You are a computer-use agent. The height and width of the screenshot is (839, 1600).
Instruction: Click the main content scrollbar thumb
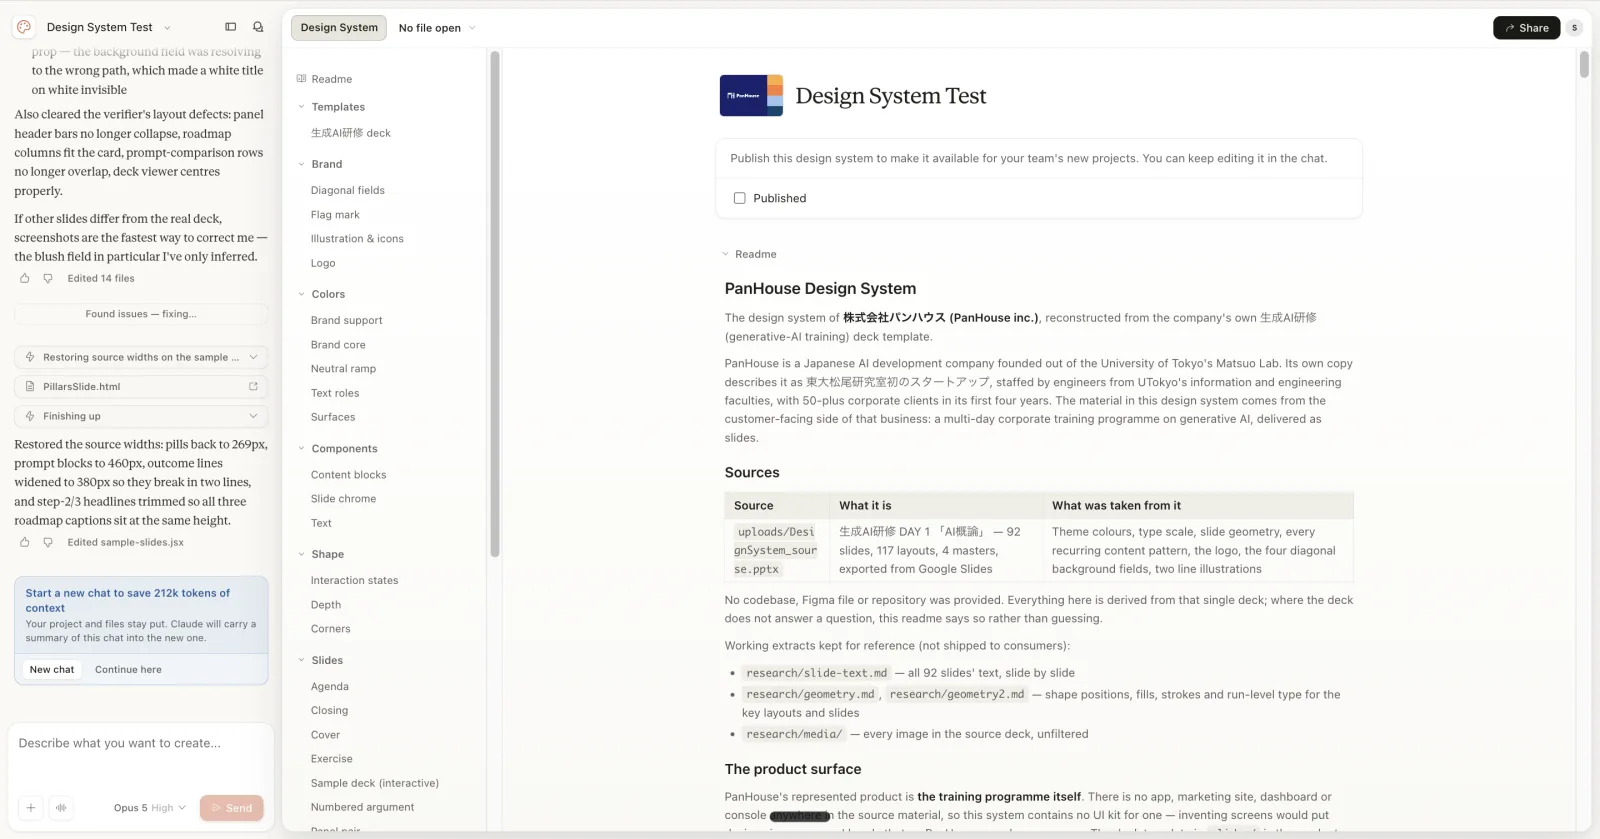[x=1584, y=65]
